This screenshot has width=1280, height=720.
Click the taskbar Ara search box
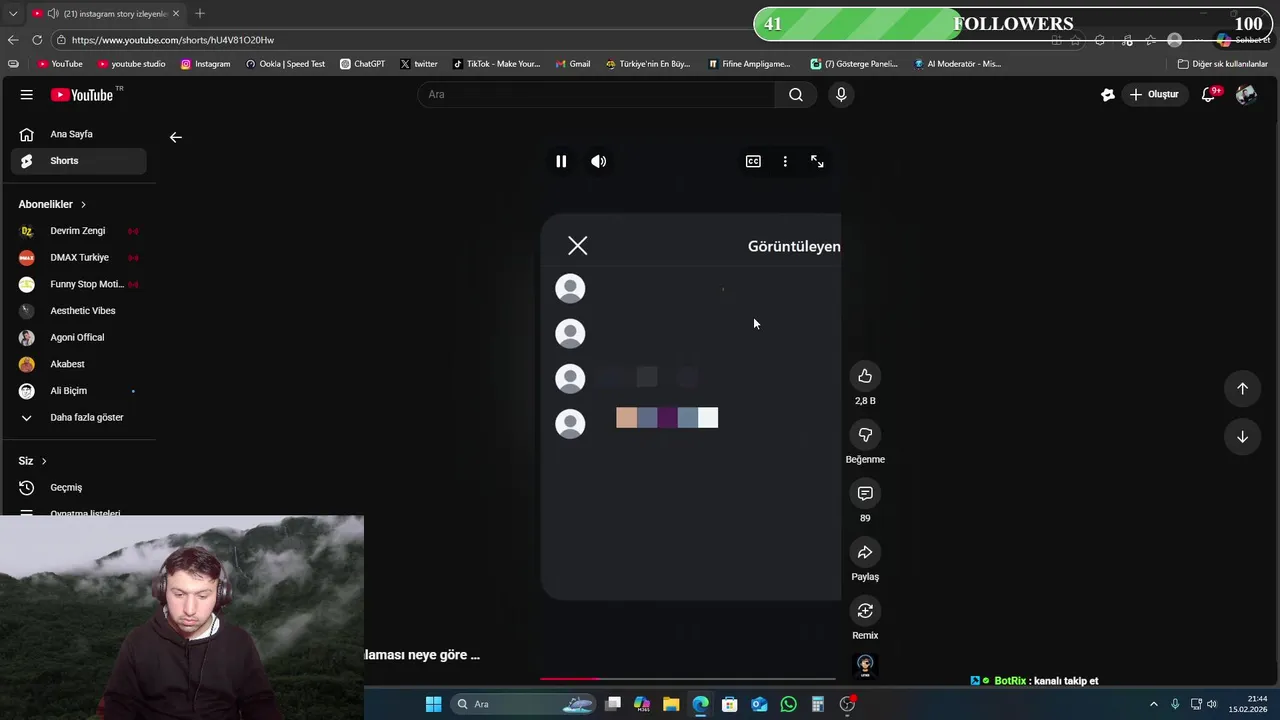(525, 704)
